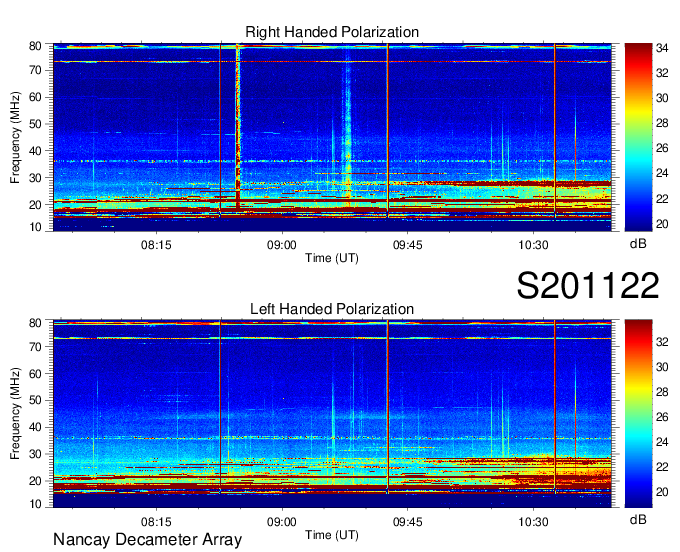Click the "20" frequency tick on the Left Handed plot
The height and width of the screenshot is (552, 680).
[35, 481]
